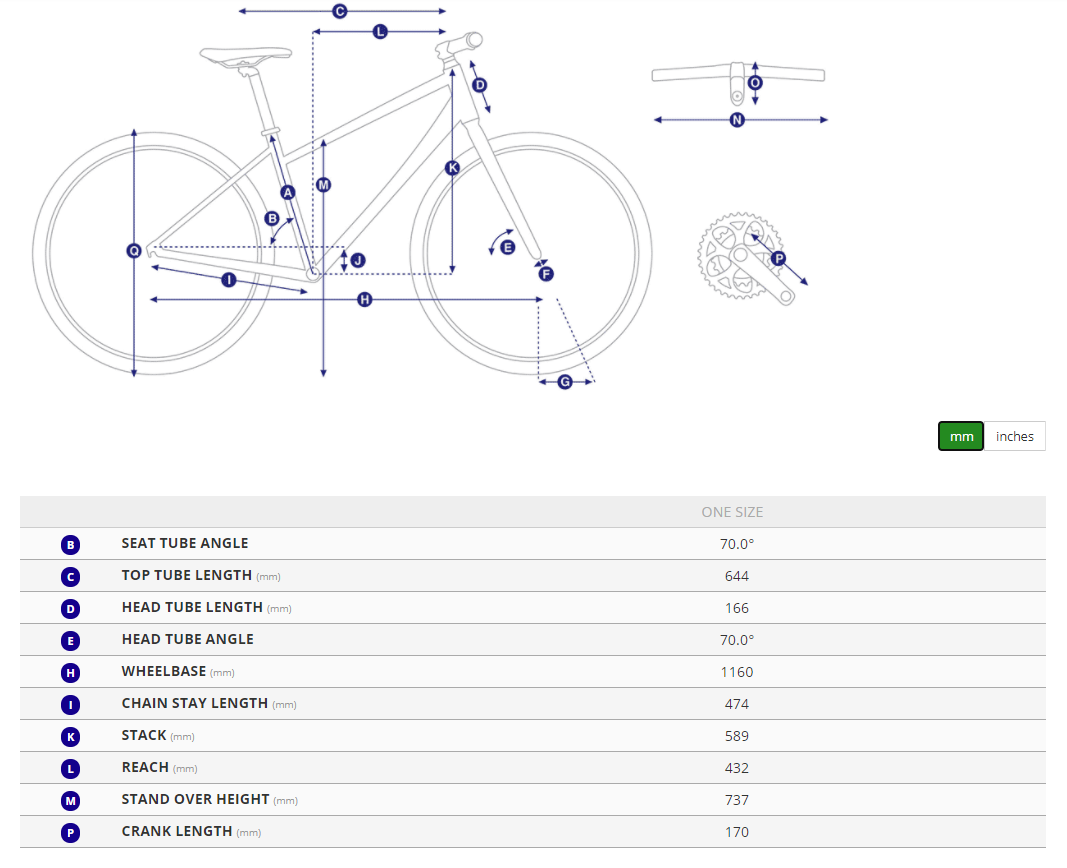Click the WHEELBASE label in the table
Image resolution: width=1067 pixels, height=868 pixels.
point(164,672)
